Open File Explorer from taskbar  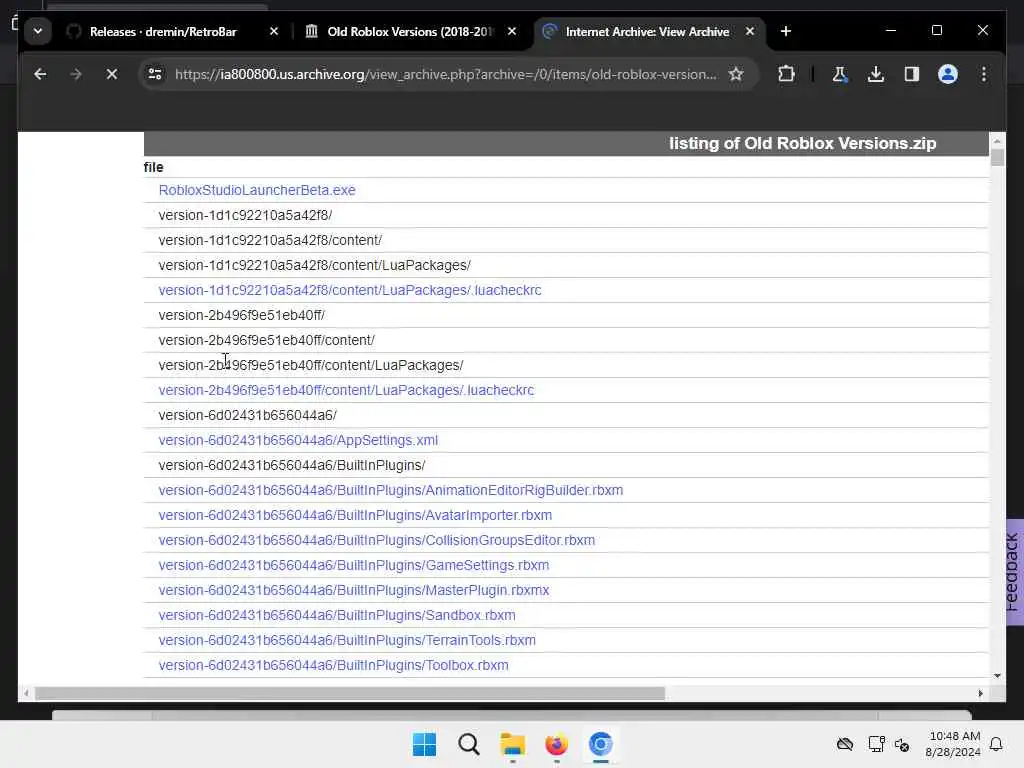point(513,744)
